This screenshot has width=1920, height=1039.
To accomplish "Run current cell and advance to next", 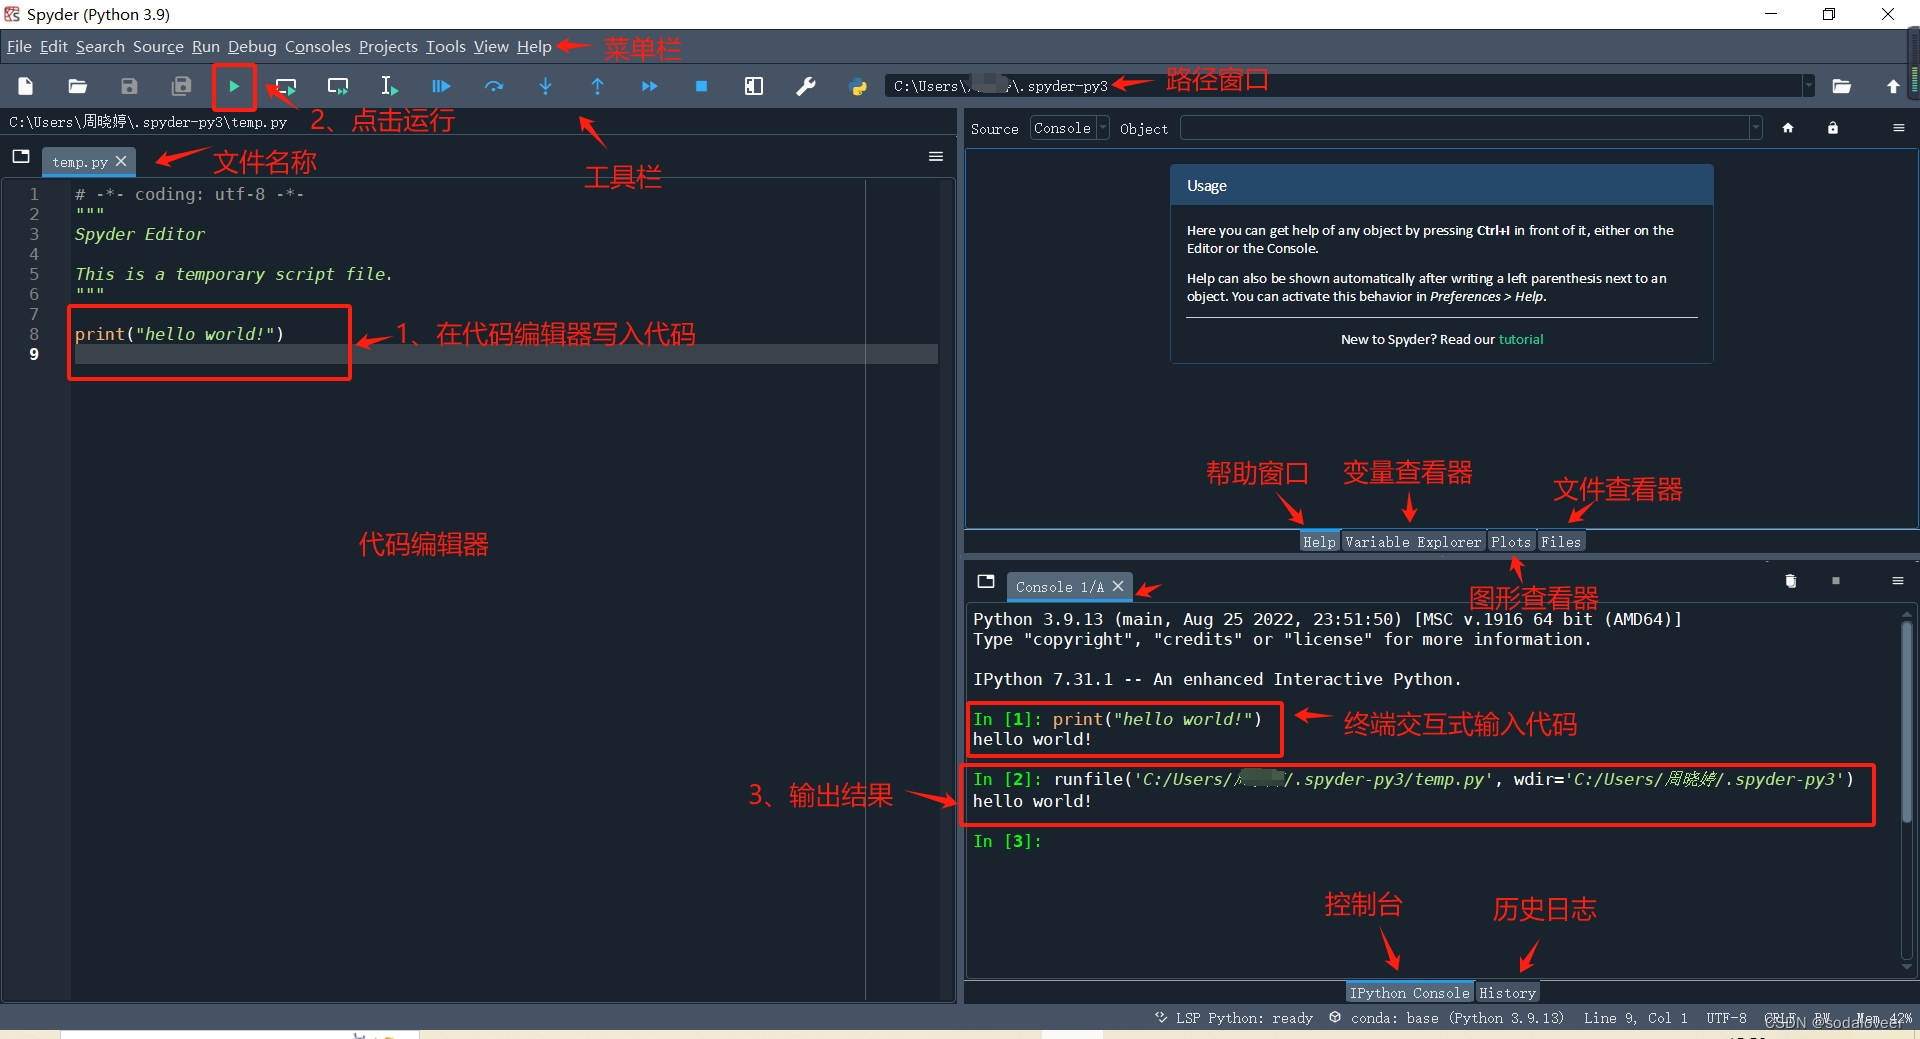I will 338,86.
